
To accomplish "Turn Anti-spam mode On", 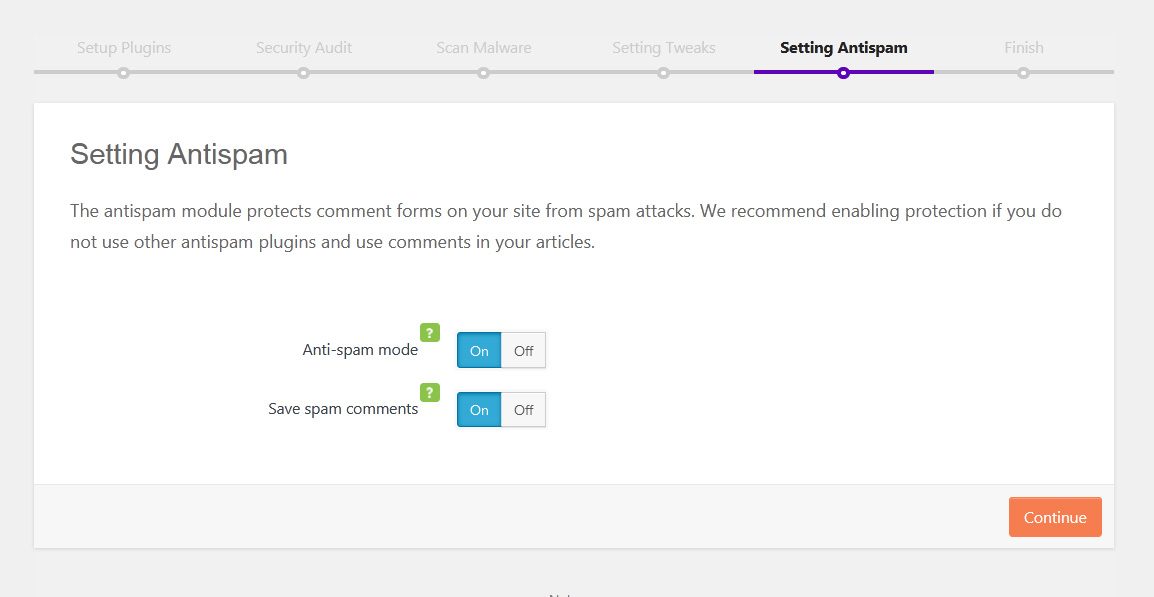I will pyautogui.click(x=479, y=351).
